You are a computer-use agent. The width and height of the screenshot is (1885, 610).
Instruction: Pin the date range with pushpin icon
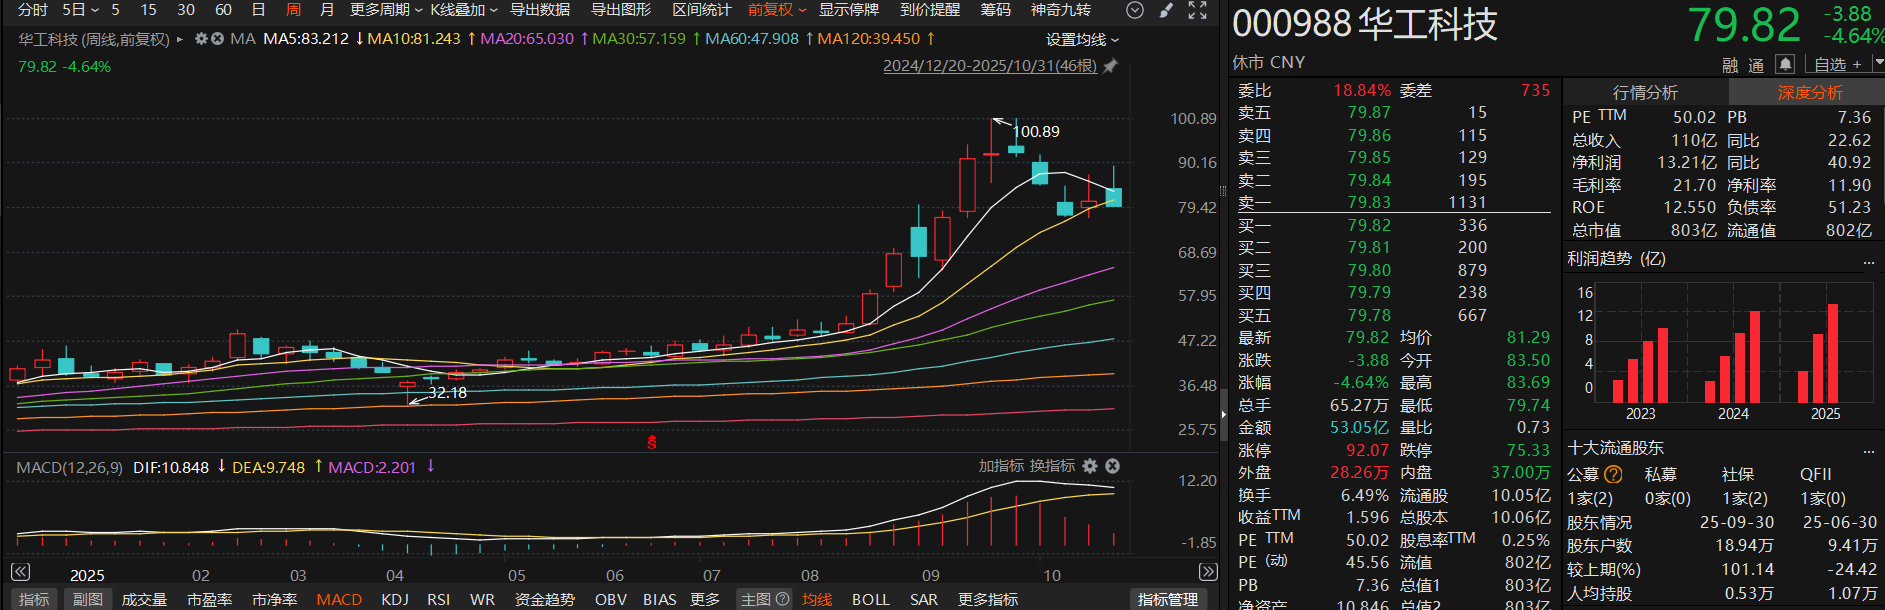(x=1110, y=66)
